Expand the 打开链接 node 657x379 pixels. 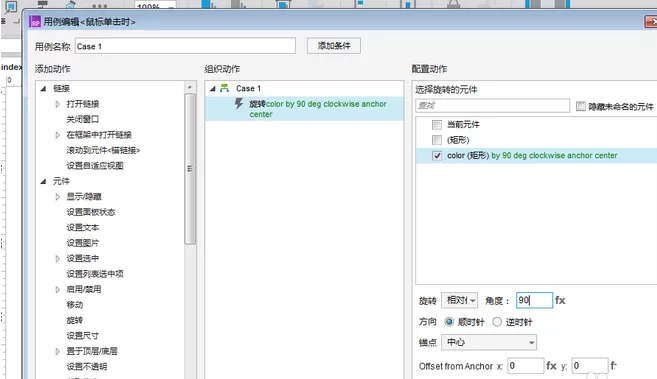click(57, 104)
